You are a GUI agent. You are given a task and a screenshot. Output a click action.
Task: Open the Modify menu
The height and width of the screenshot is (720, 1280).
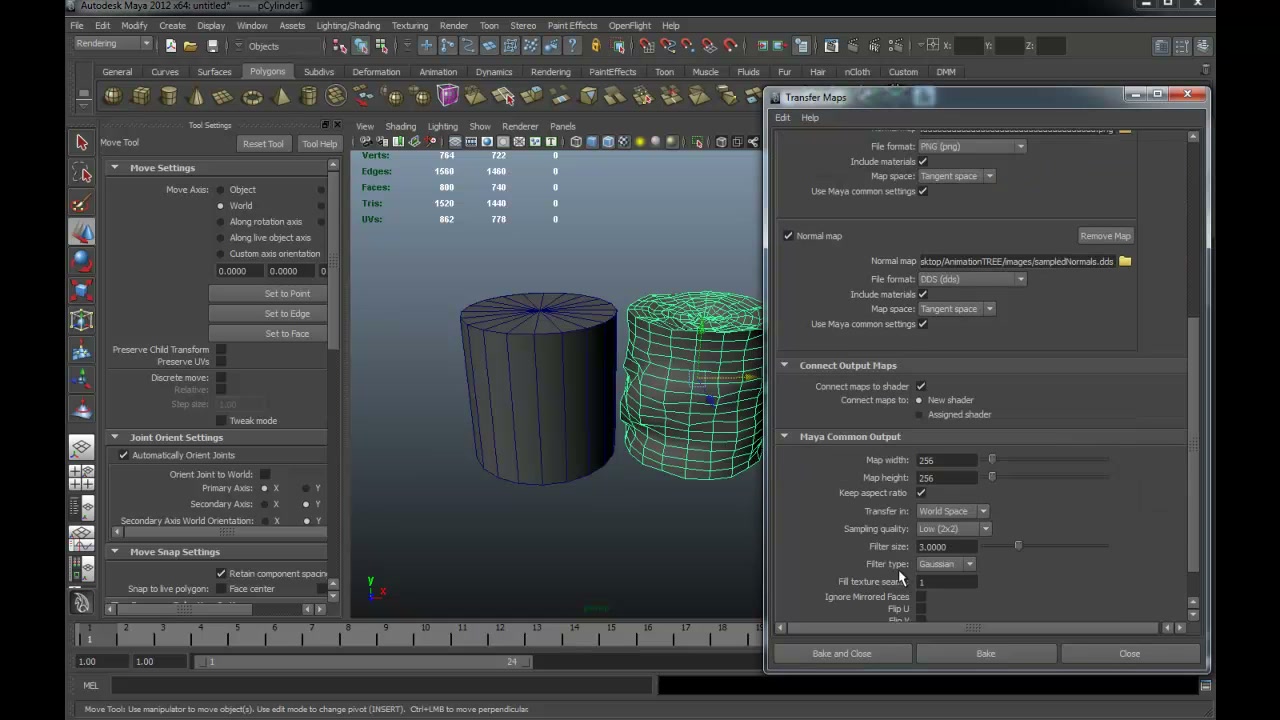coord(134,26)
